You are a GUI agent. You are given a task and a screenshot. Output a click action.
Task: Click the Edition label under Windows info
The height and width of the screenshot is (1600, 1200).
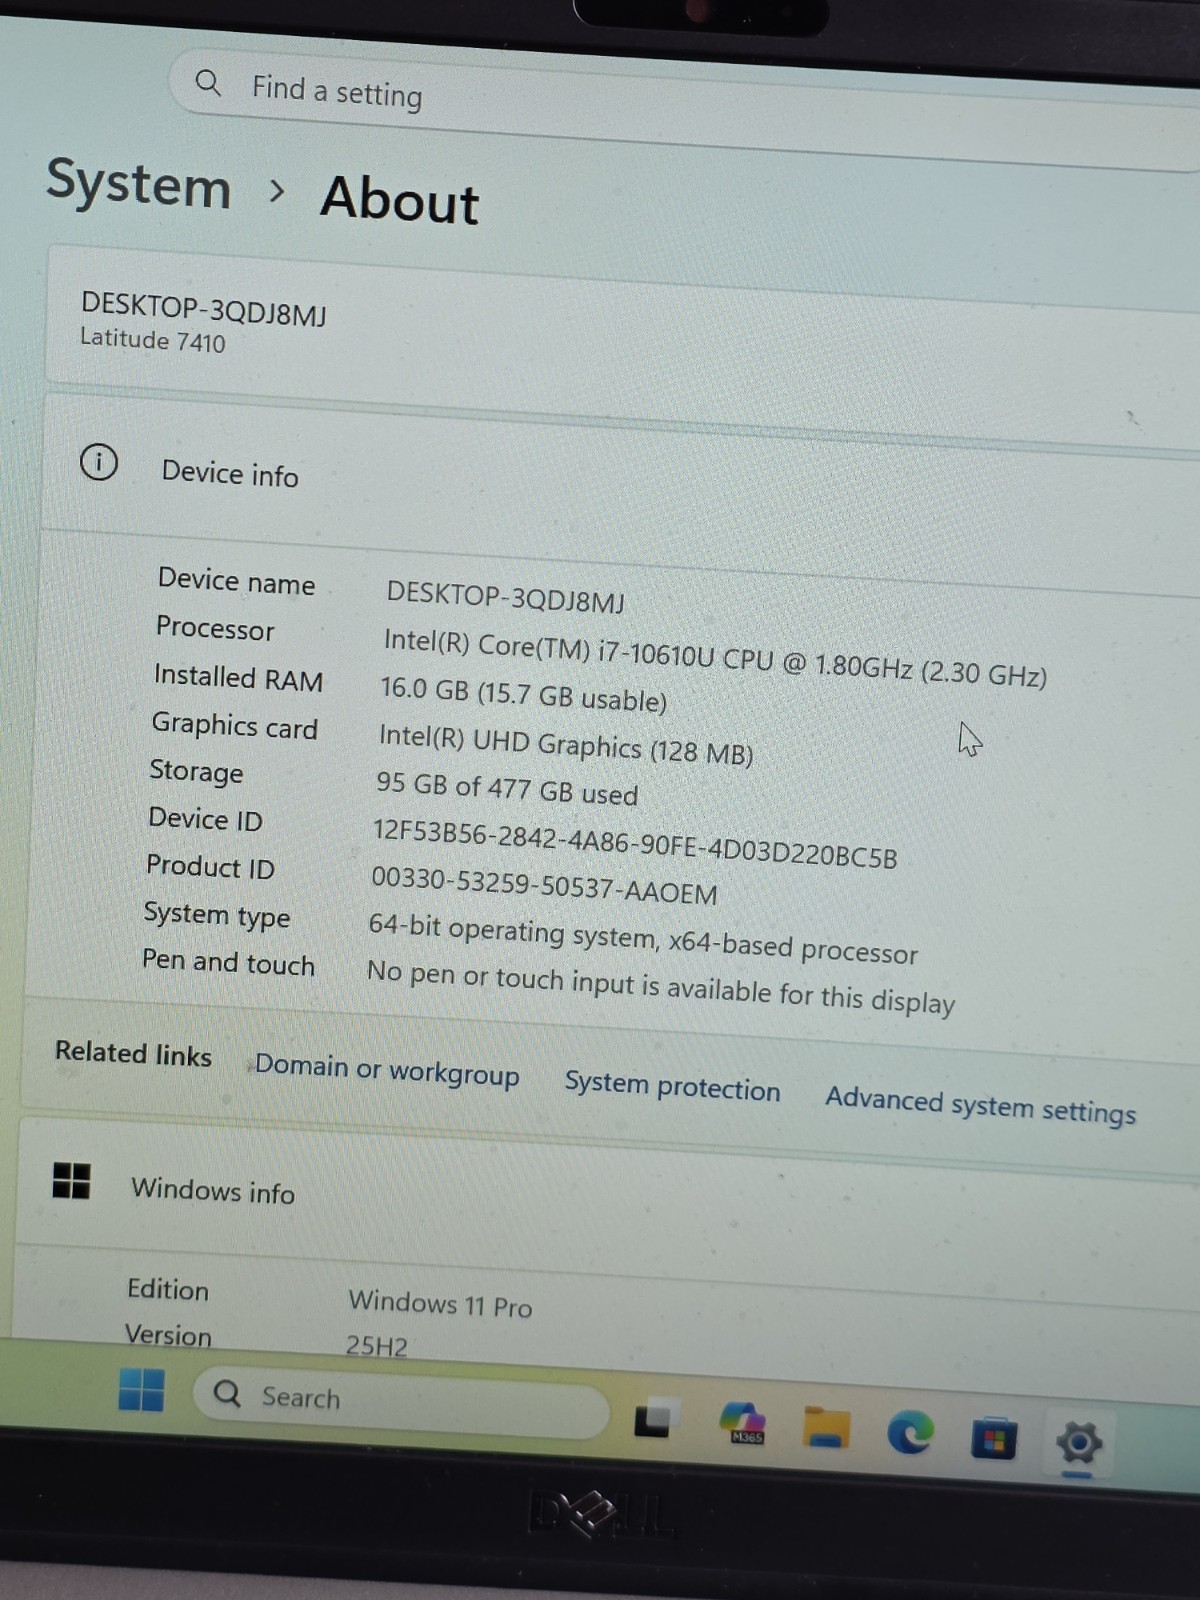167,1289
